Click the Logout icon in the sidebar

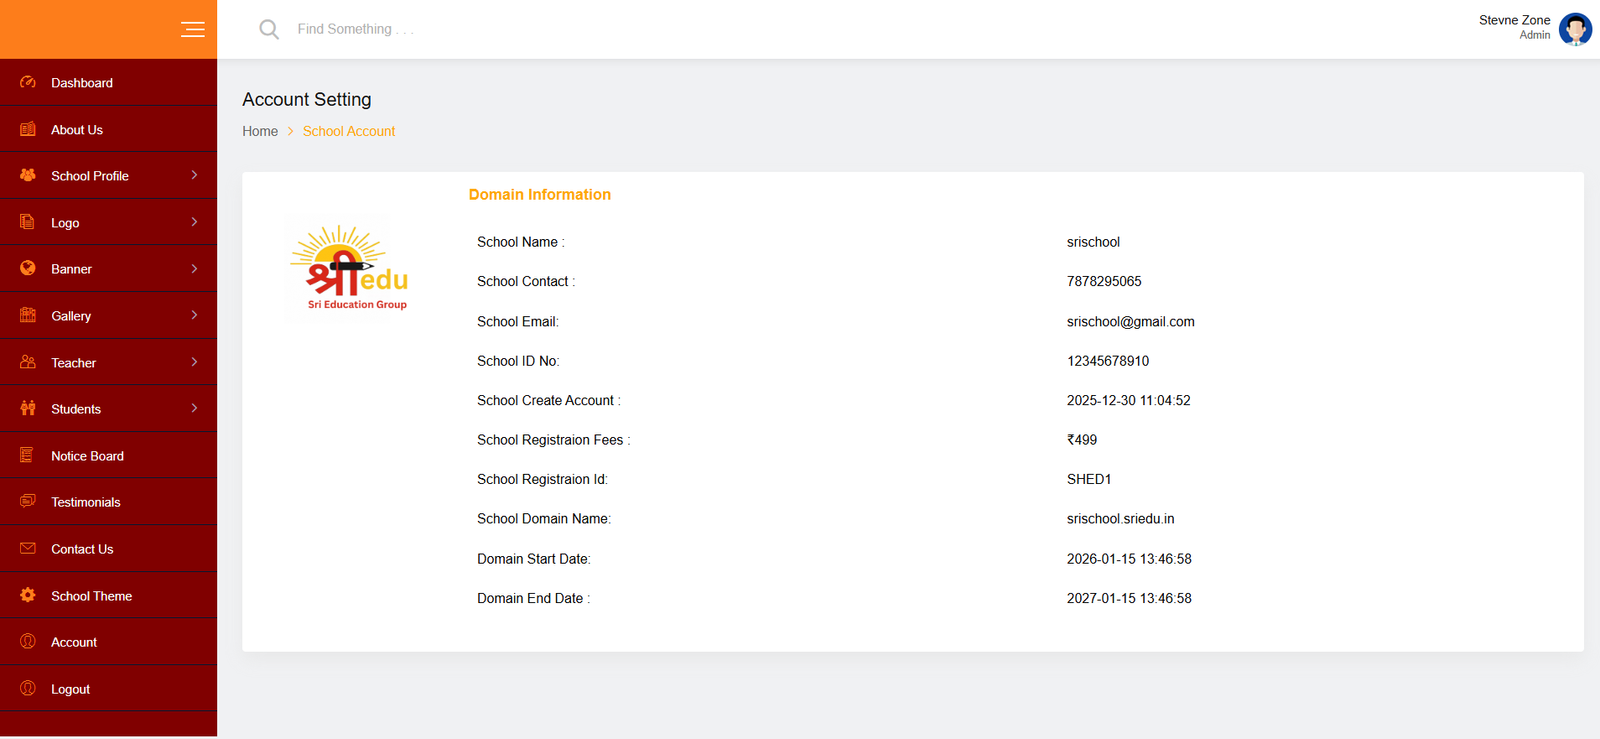tap(28, 688)
